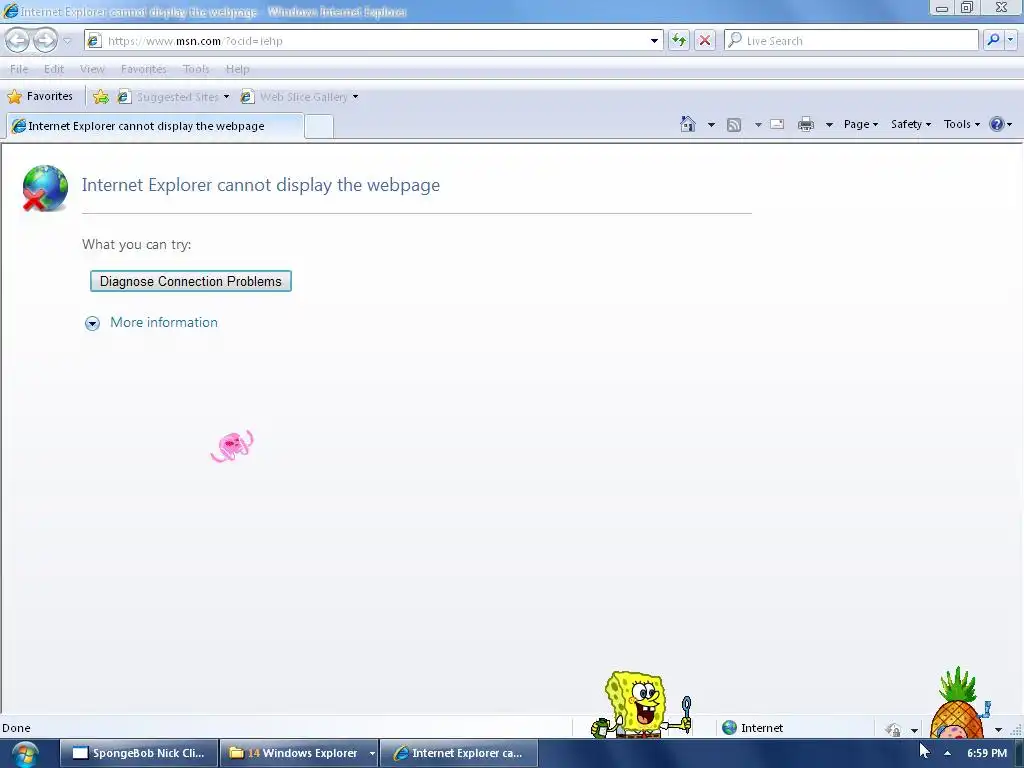Click the IE logo in title bar

pos(10,11)
